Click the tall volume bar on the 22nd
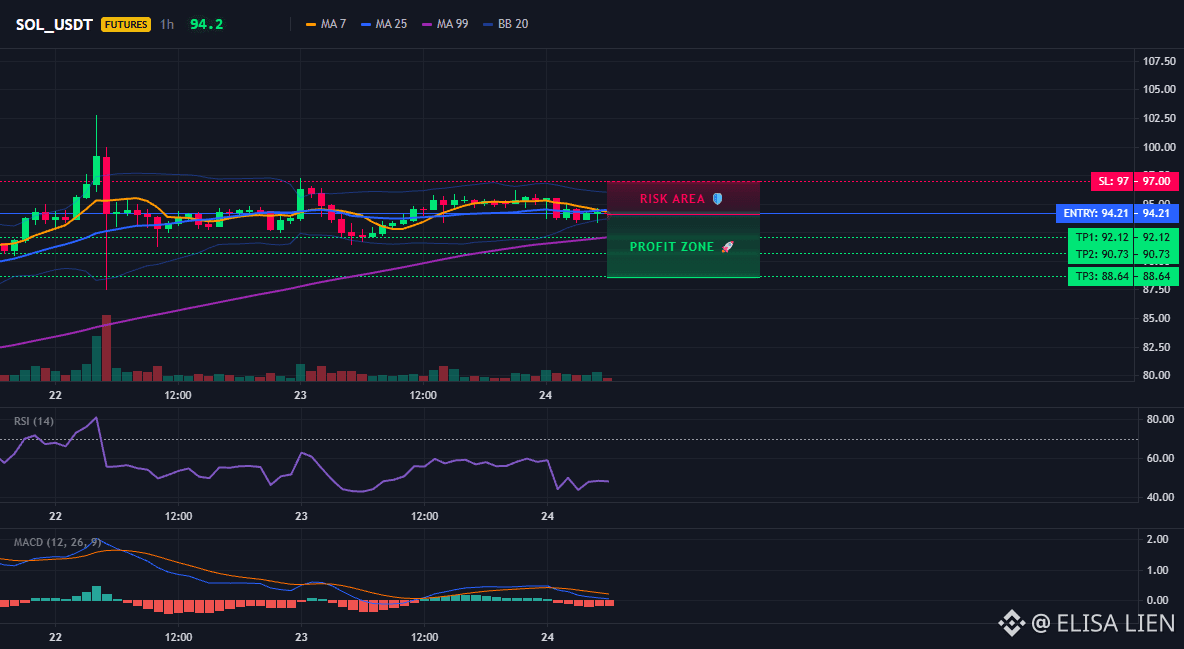Image resolution: width=1184 pixels, height=649 pixels. pos(106,348)
